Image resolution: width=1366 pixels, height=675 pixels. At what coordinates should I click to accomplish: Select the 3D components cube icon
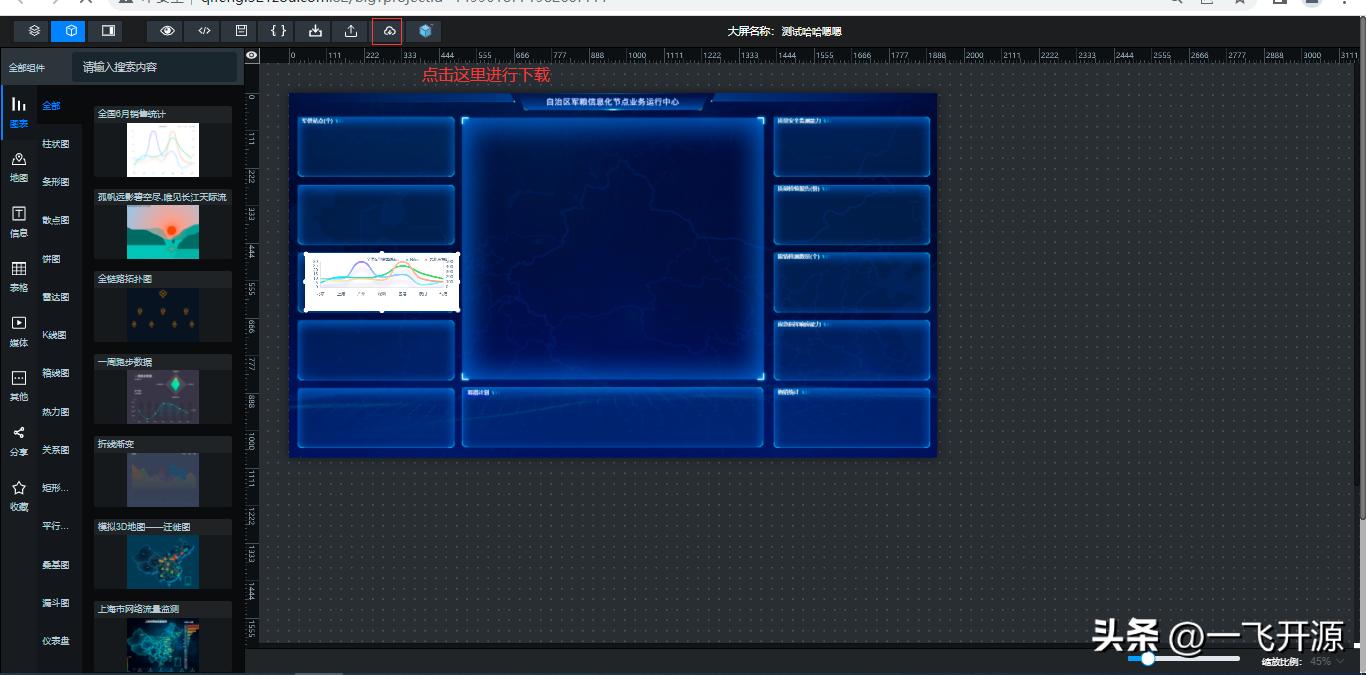point(70,30)
